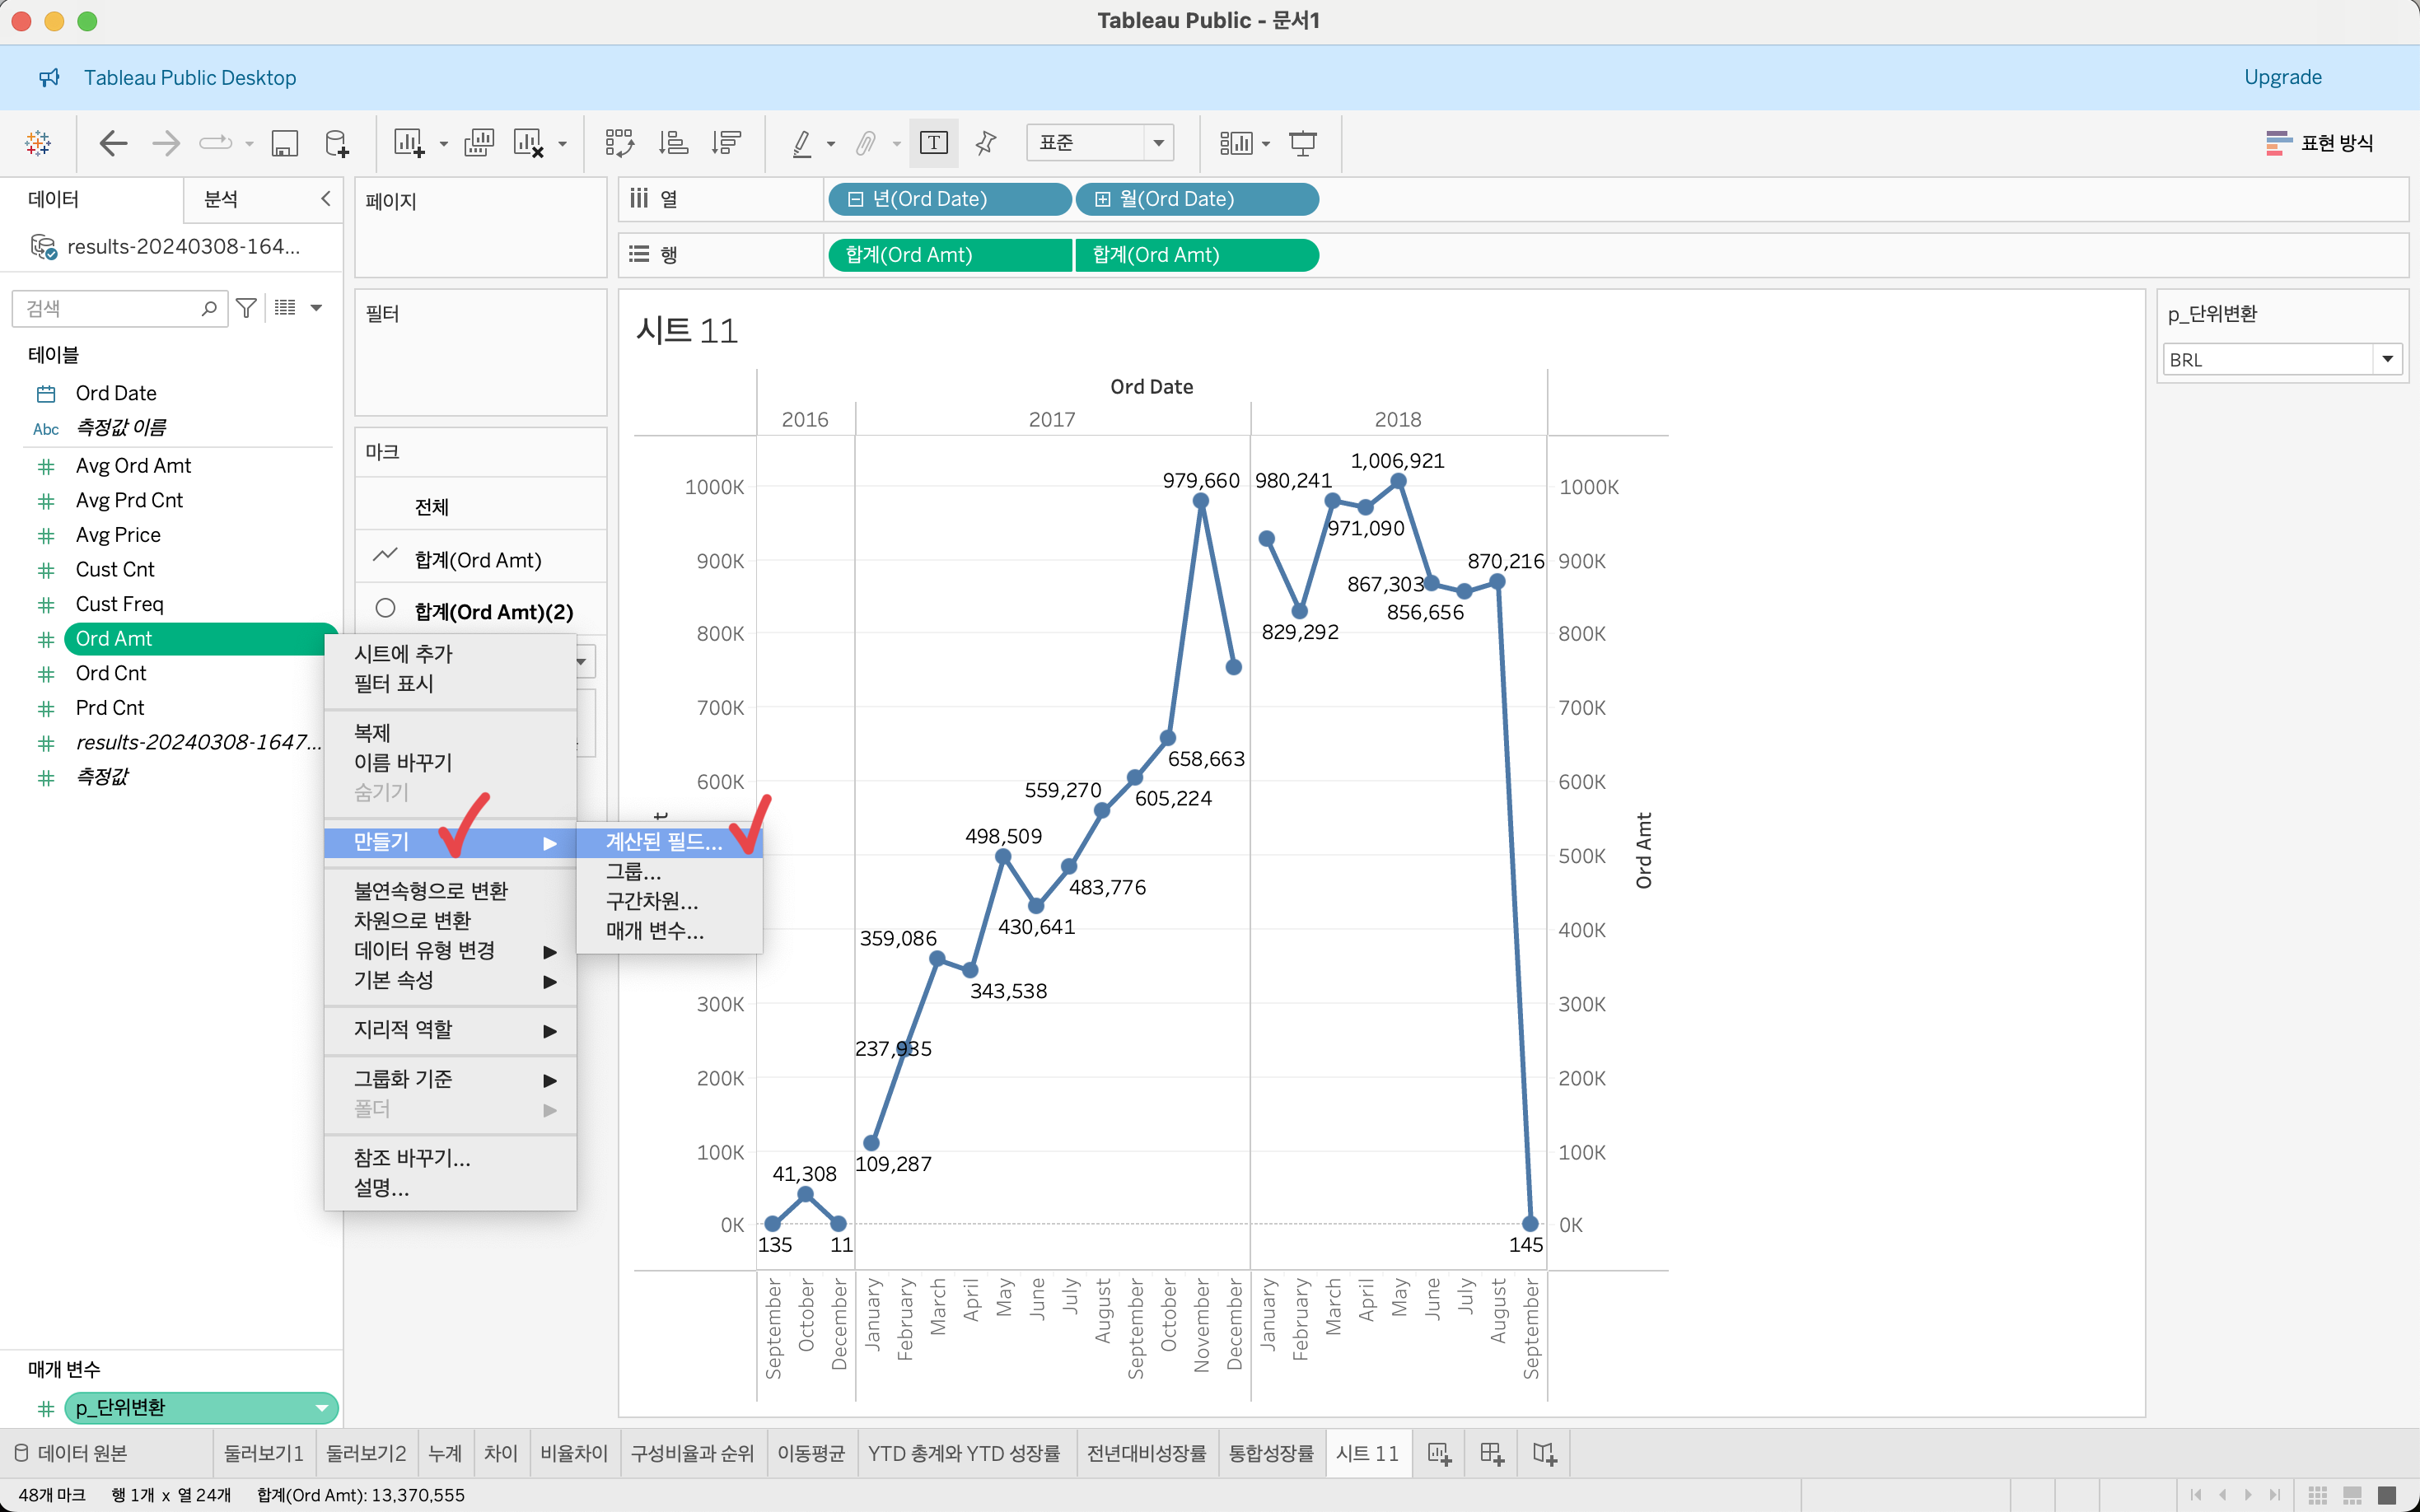2420x1512 pixels.
Task: Click the new data source icon
Action: coord(337,143)
